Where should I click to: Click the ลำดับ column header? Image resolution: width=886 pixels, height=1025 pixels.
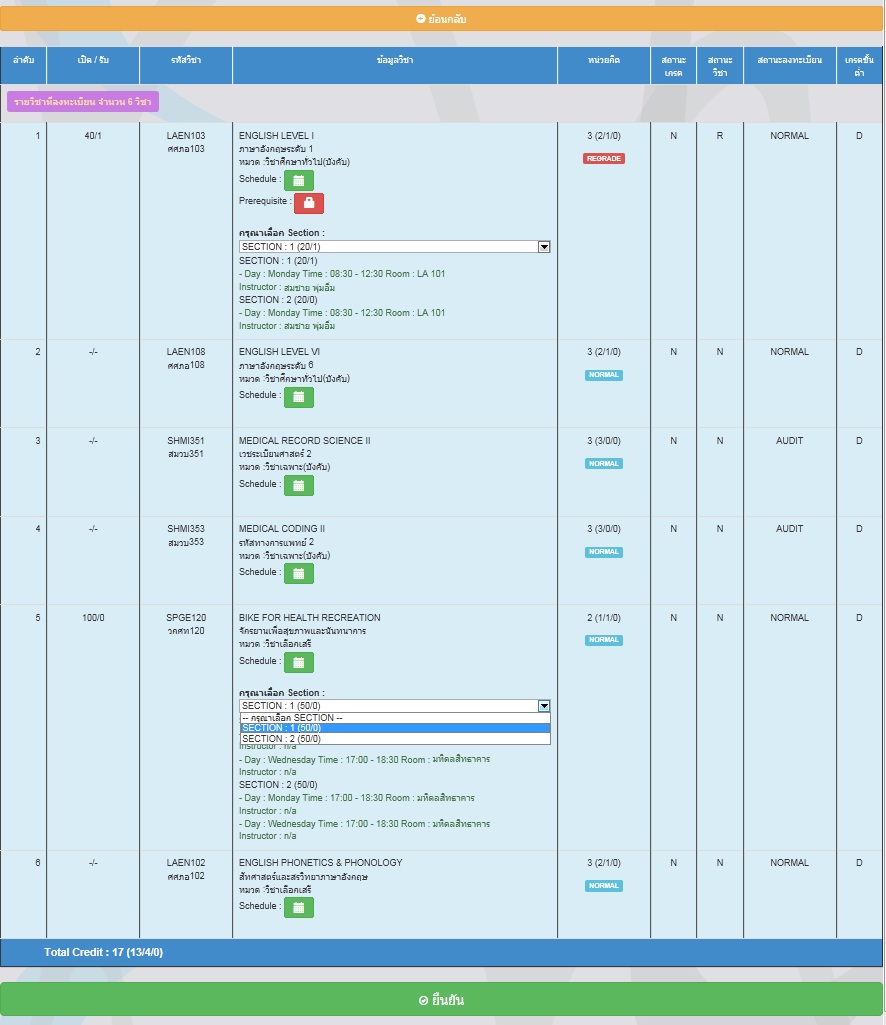[24, 65]
